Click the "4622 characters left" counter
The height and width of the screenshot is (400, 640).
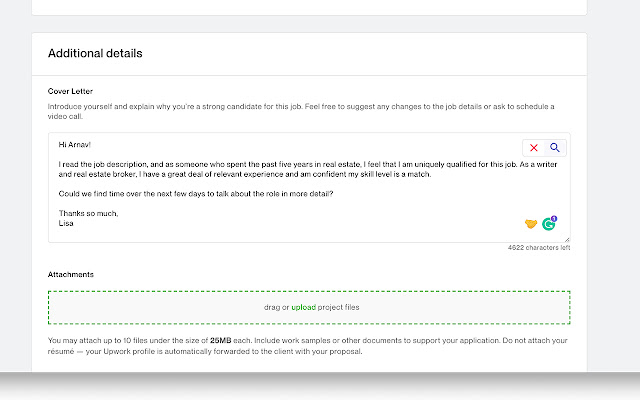538,248
